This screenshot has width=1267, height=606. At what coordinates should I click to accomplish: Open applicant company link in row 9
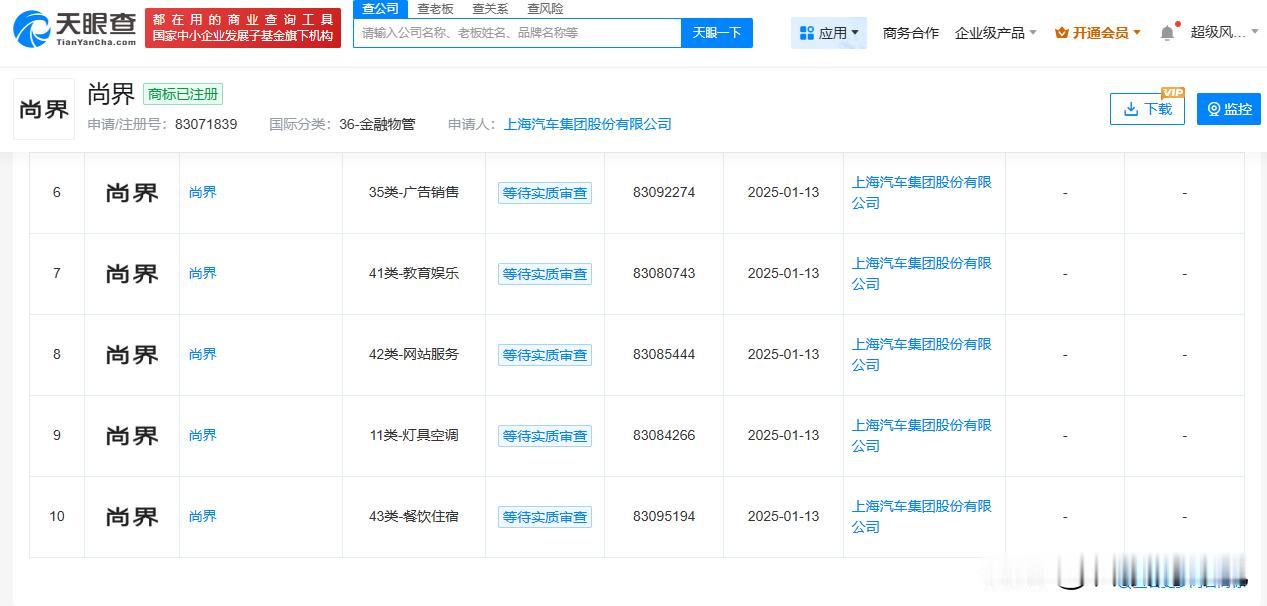[922, 435]
